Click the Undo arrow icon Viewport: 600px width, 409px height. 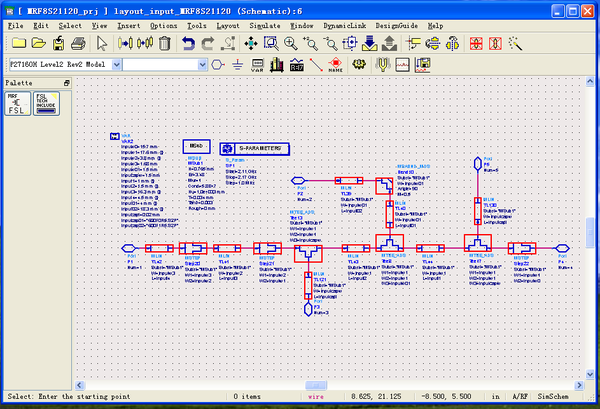(x=187, y=43)
